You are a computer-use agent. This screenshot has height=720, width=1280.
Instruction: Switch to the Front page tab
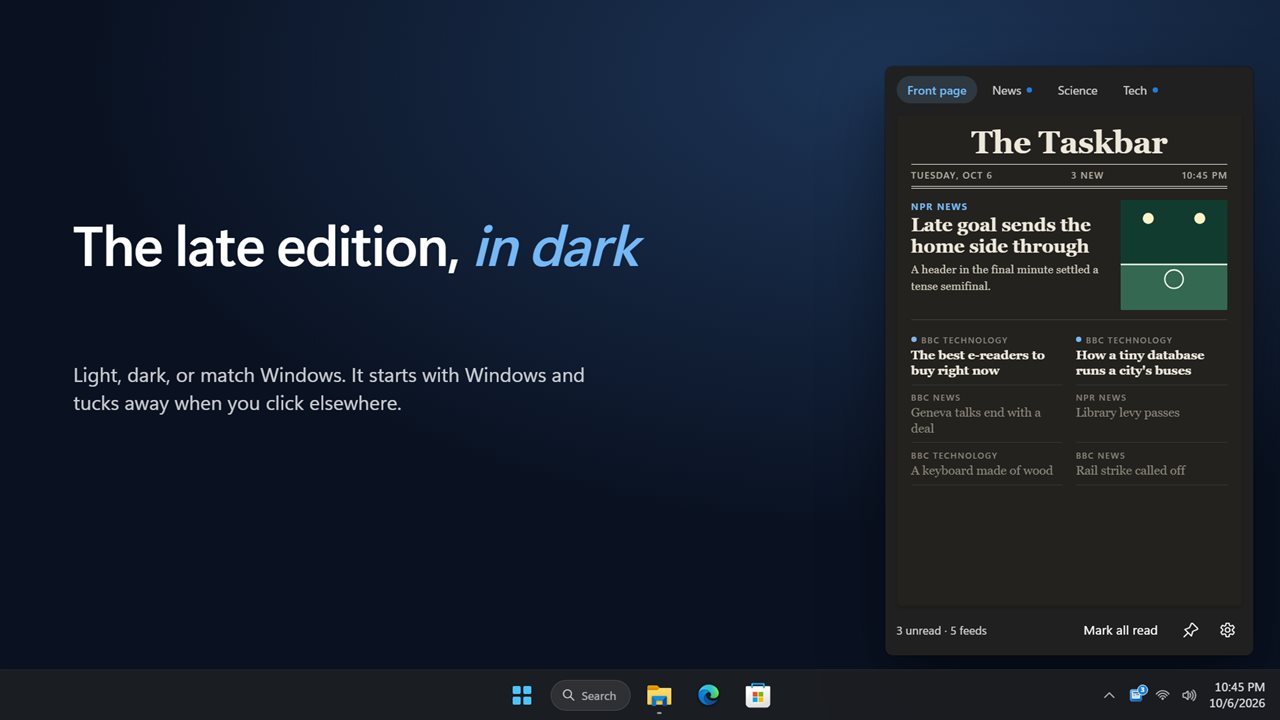point(937,91)
